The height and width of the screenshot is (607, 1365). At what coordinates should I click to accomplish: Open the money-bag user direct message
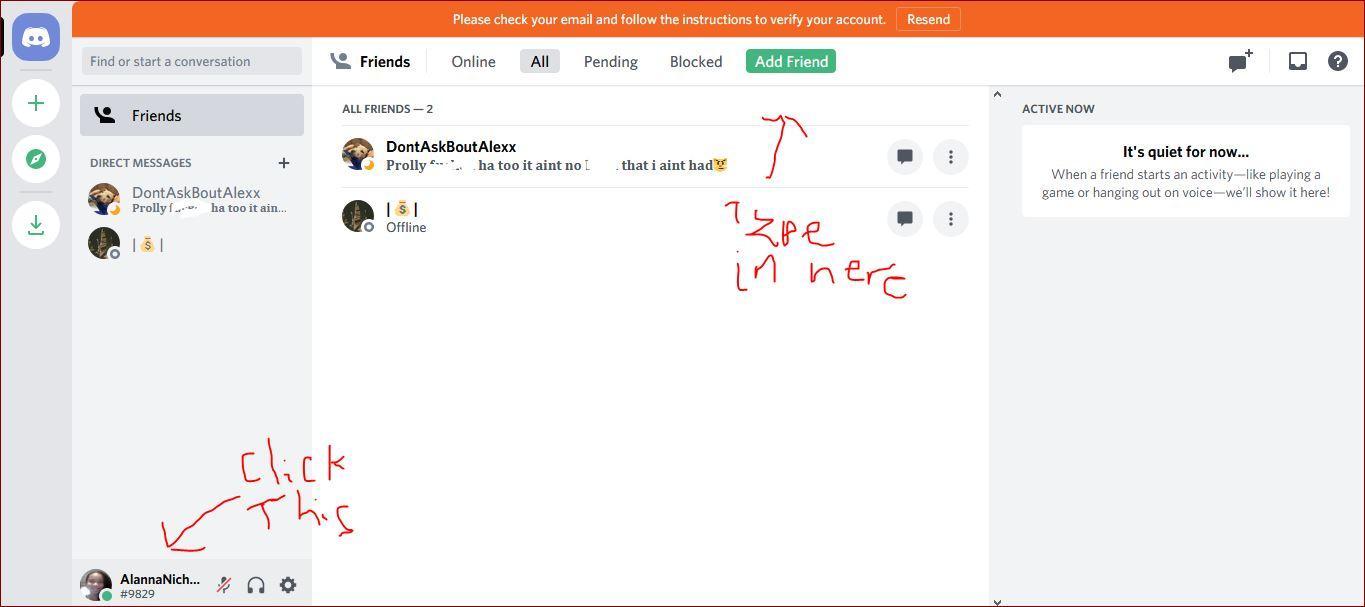[x=192, y=244]
